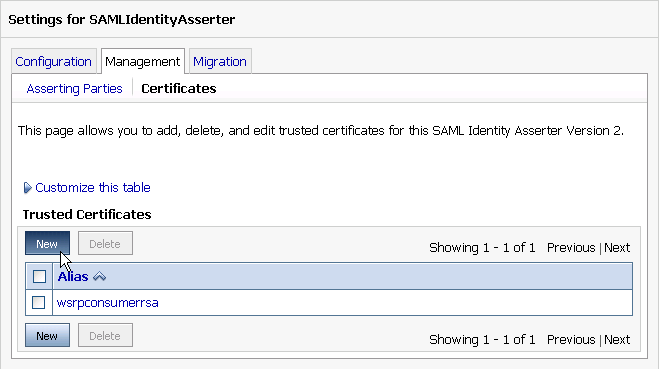Click the Delete button above the table
The height and width of the screenshot is (369, 659).
[x=105, y=243]
